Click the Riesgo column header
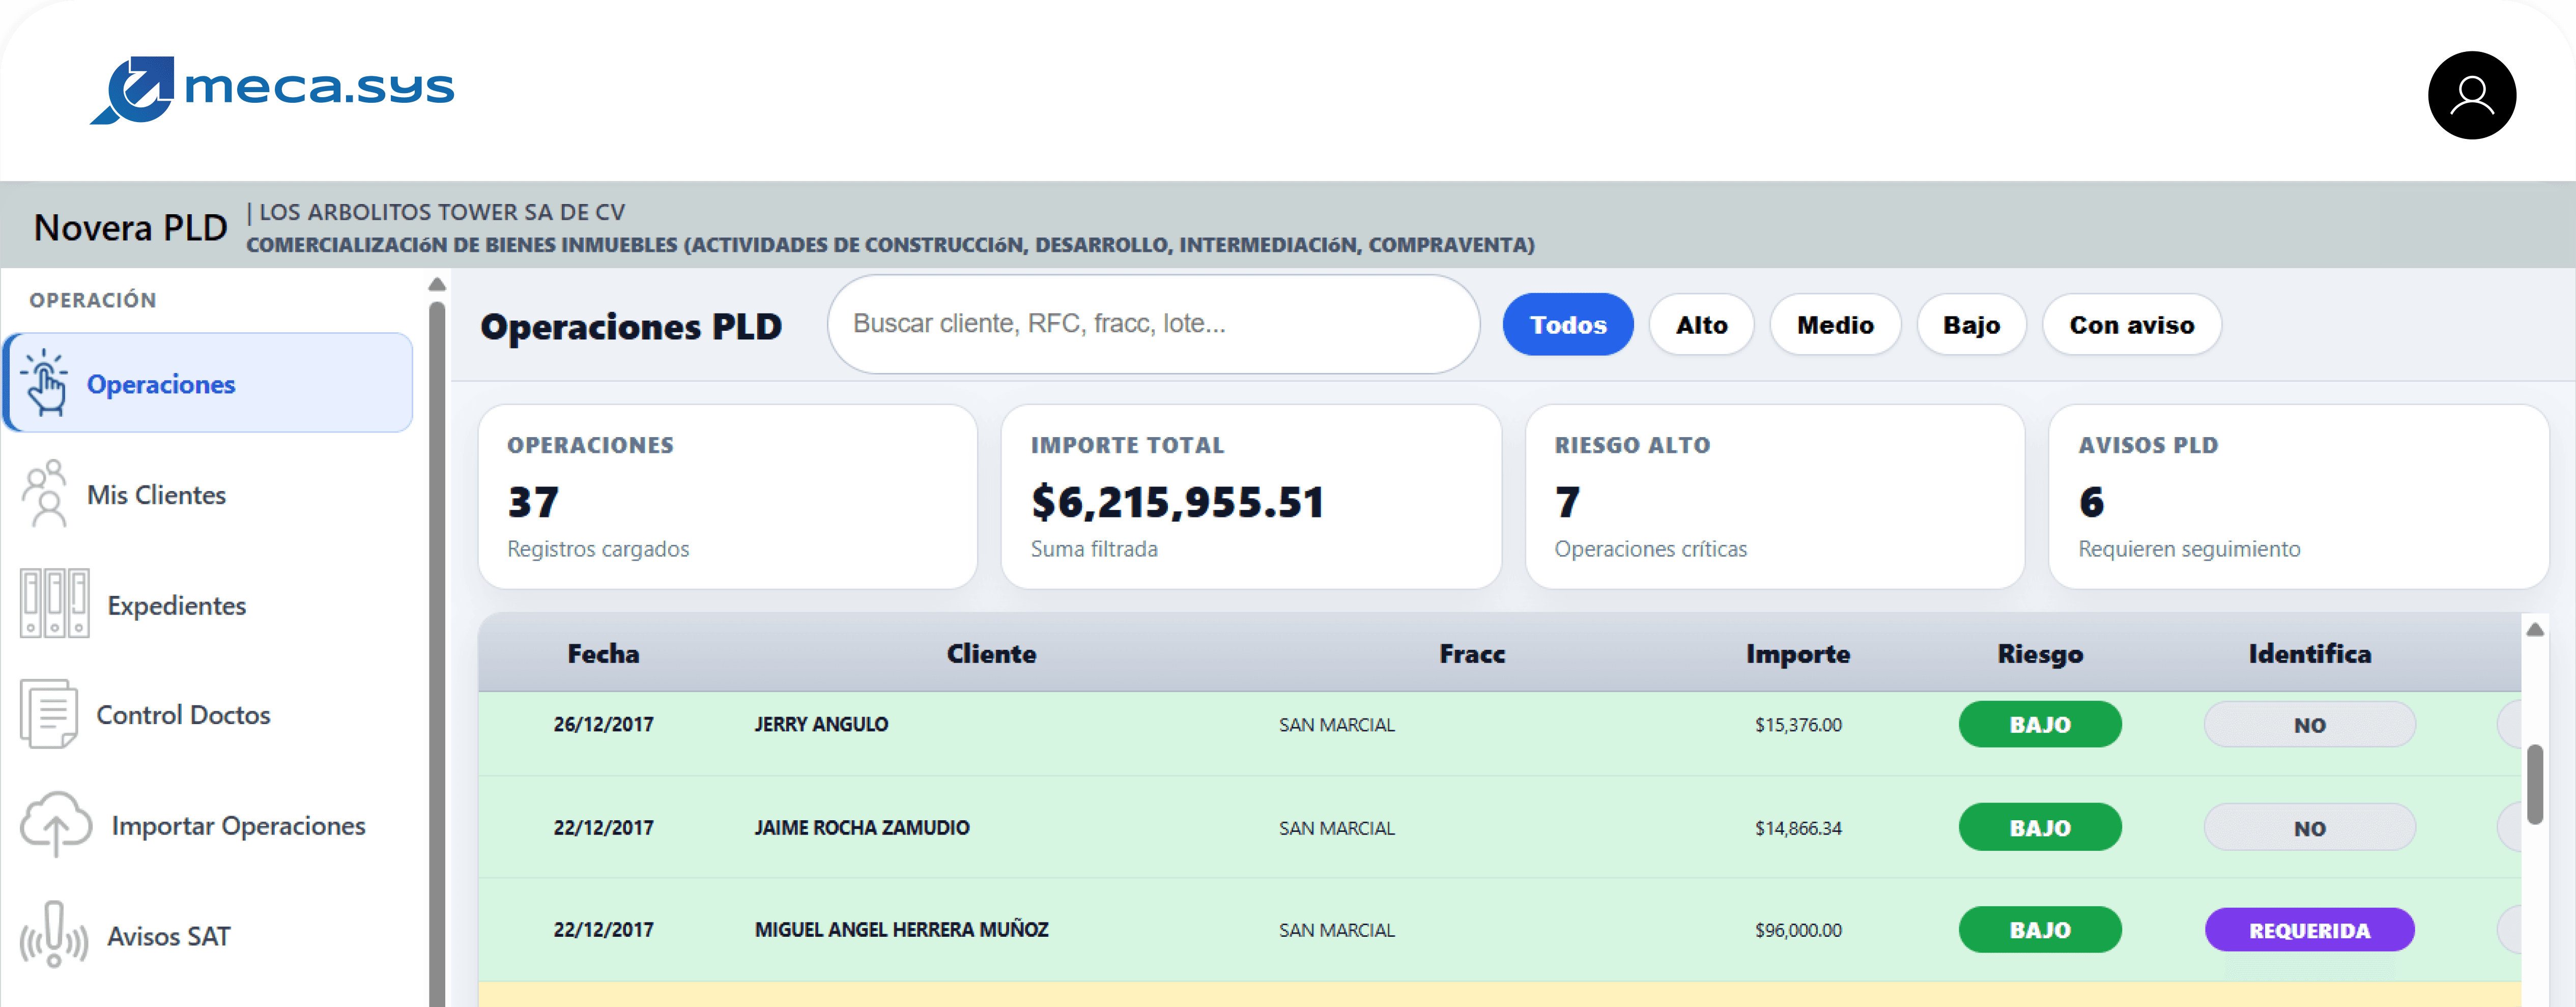 [x=2040, y=653]
